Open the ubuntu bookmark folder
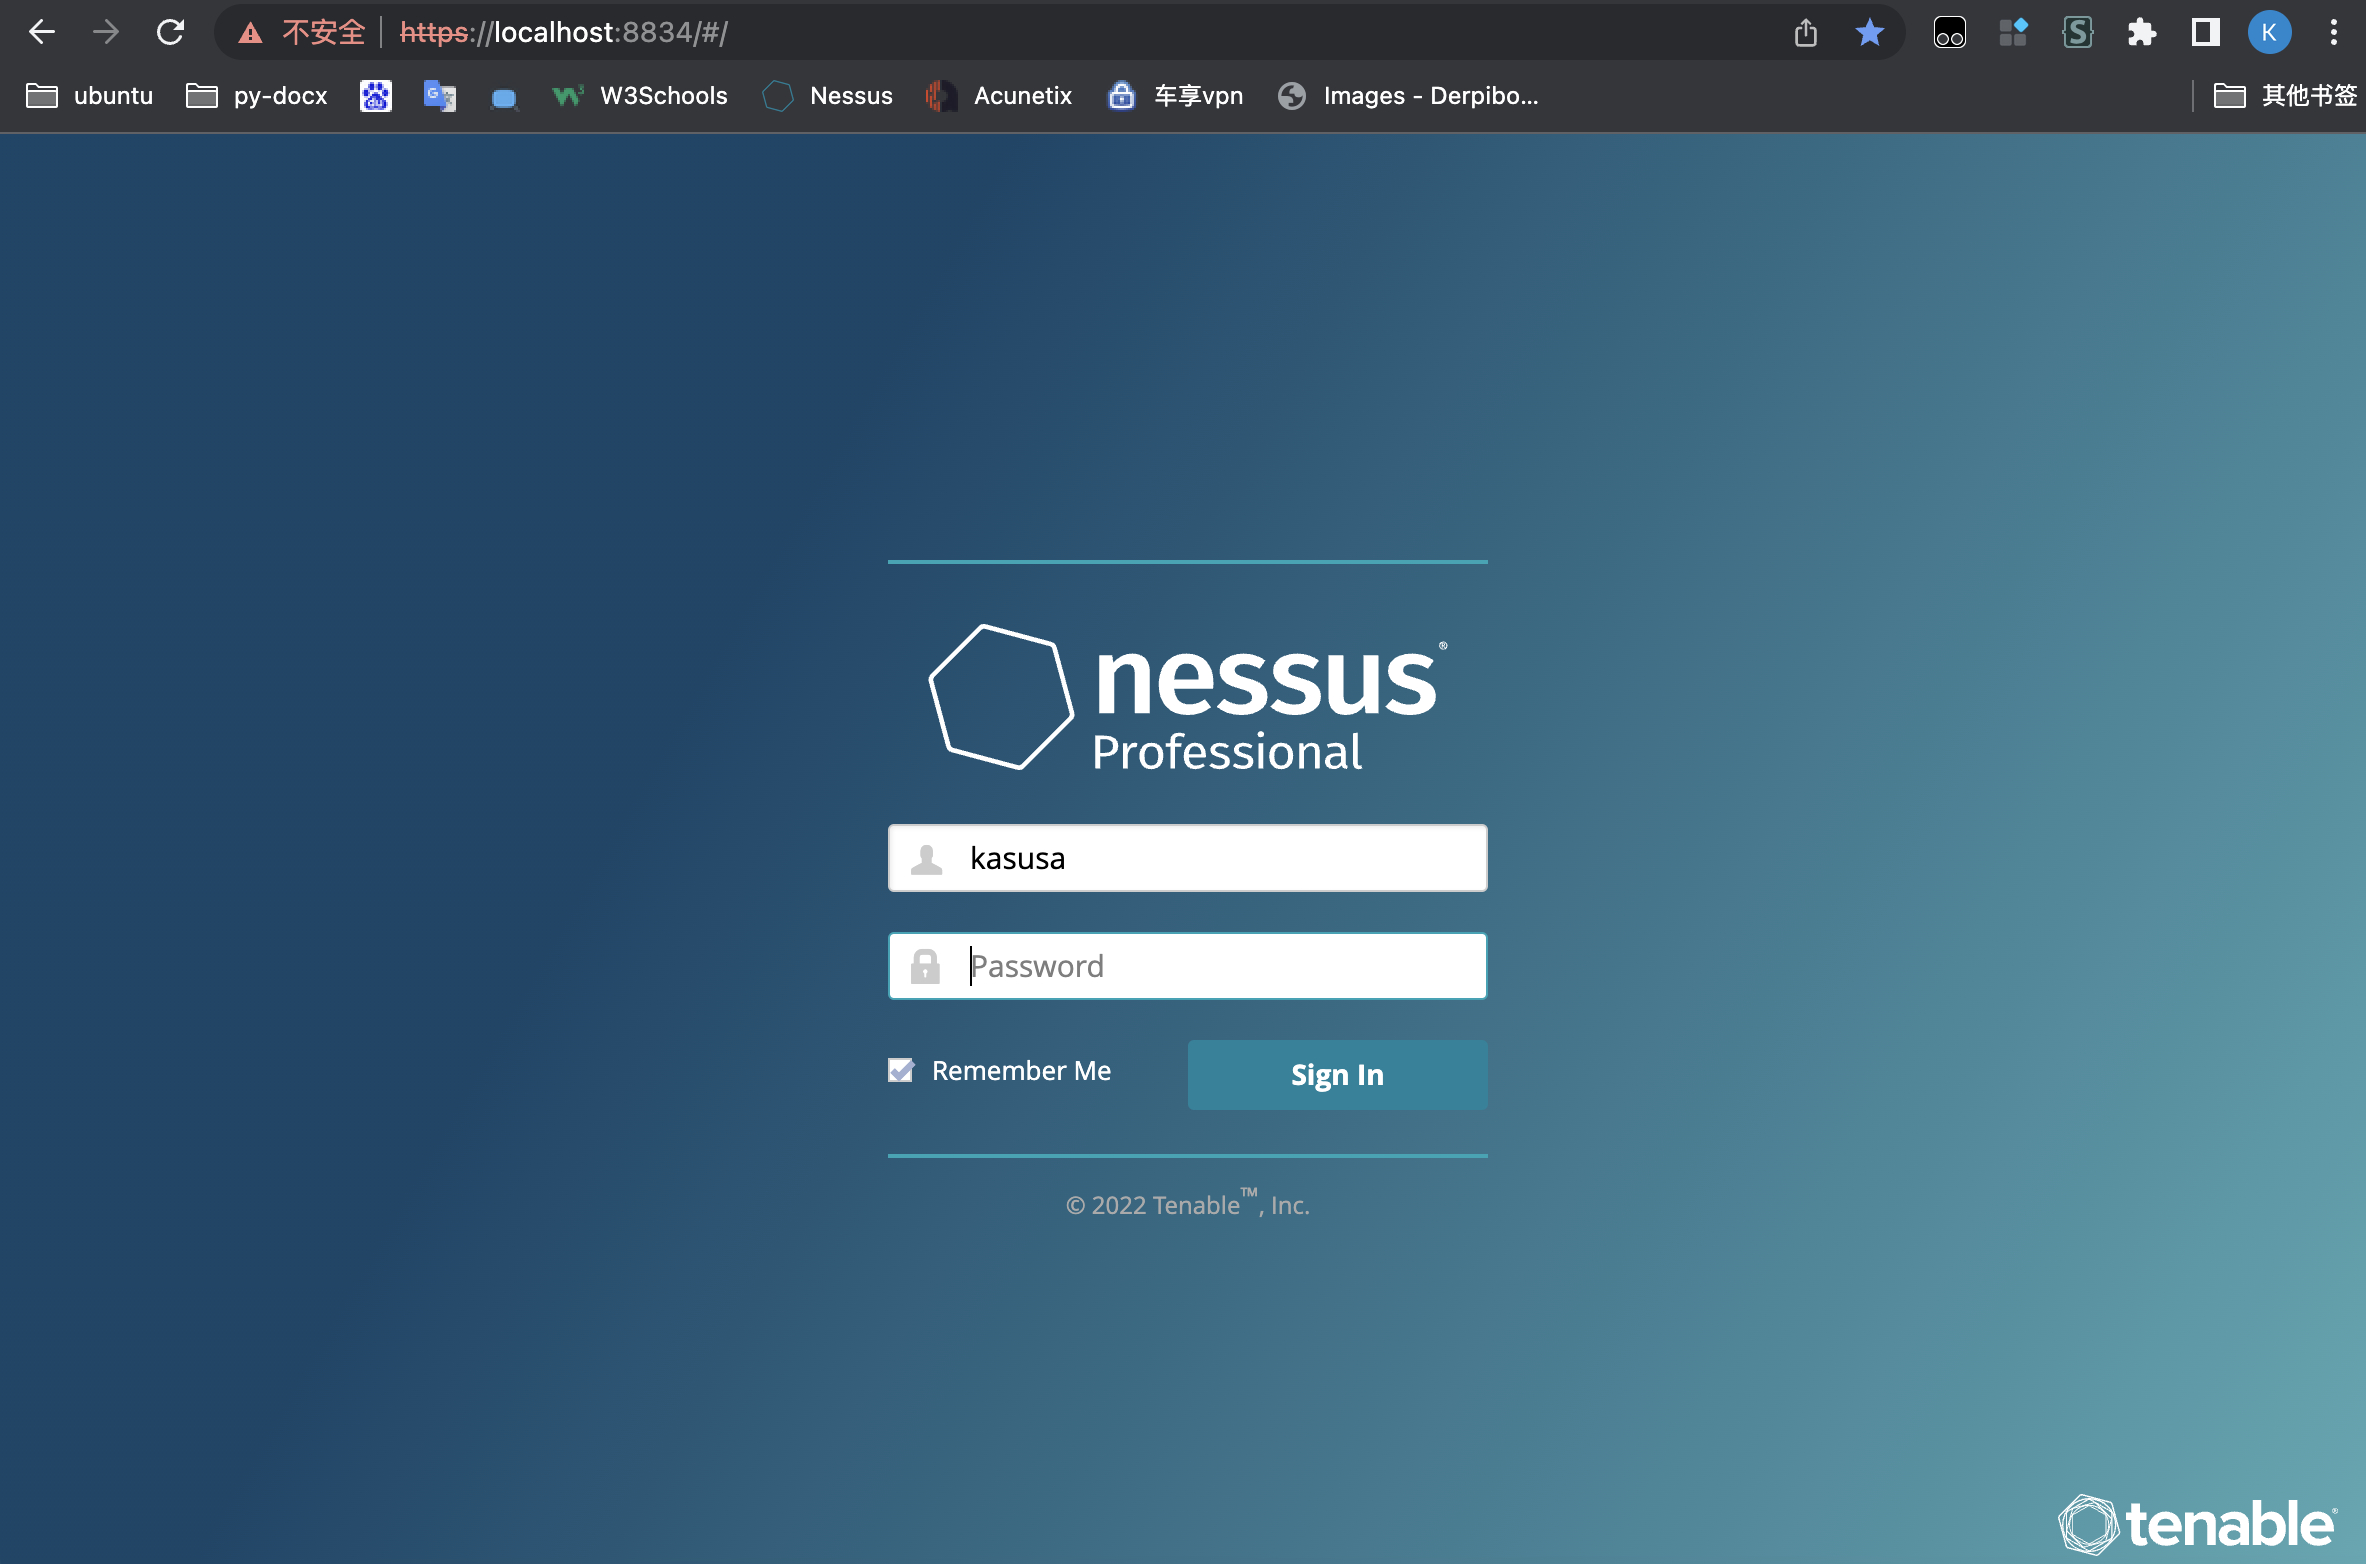2366x1564 pixels. tap(88, 95)
